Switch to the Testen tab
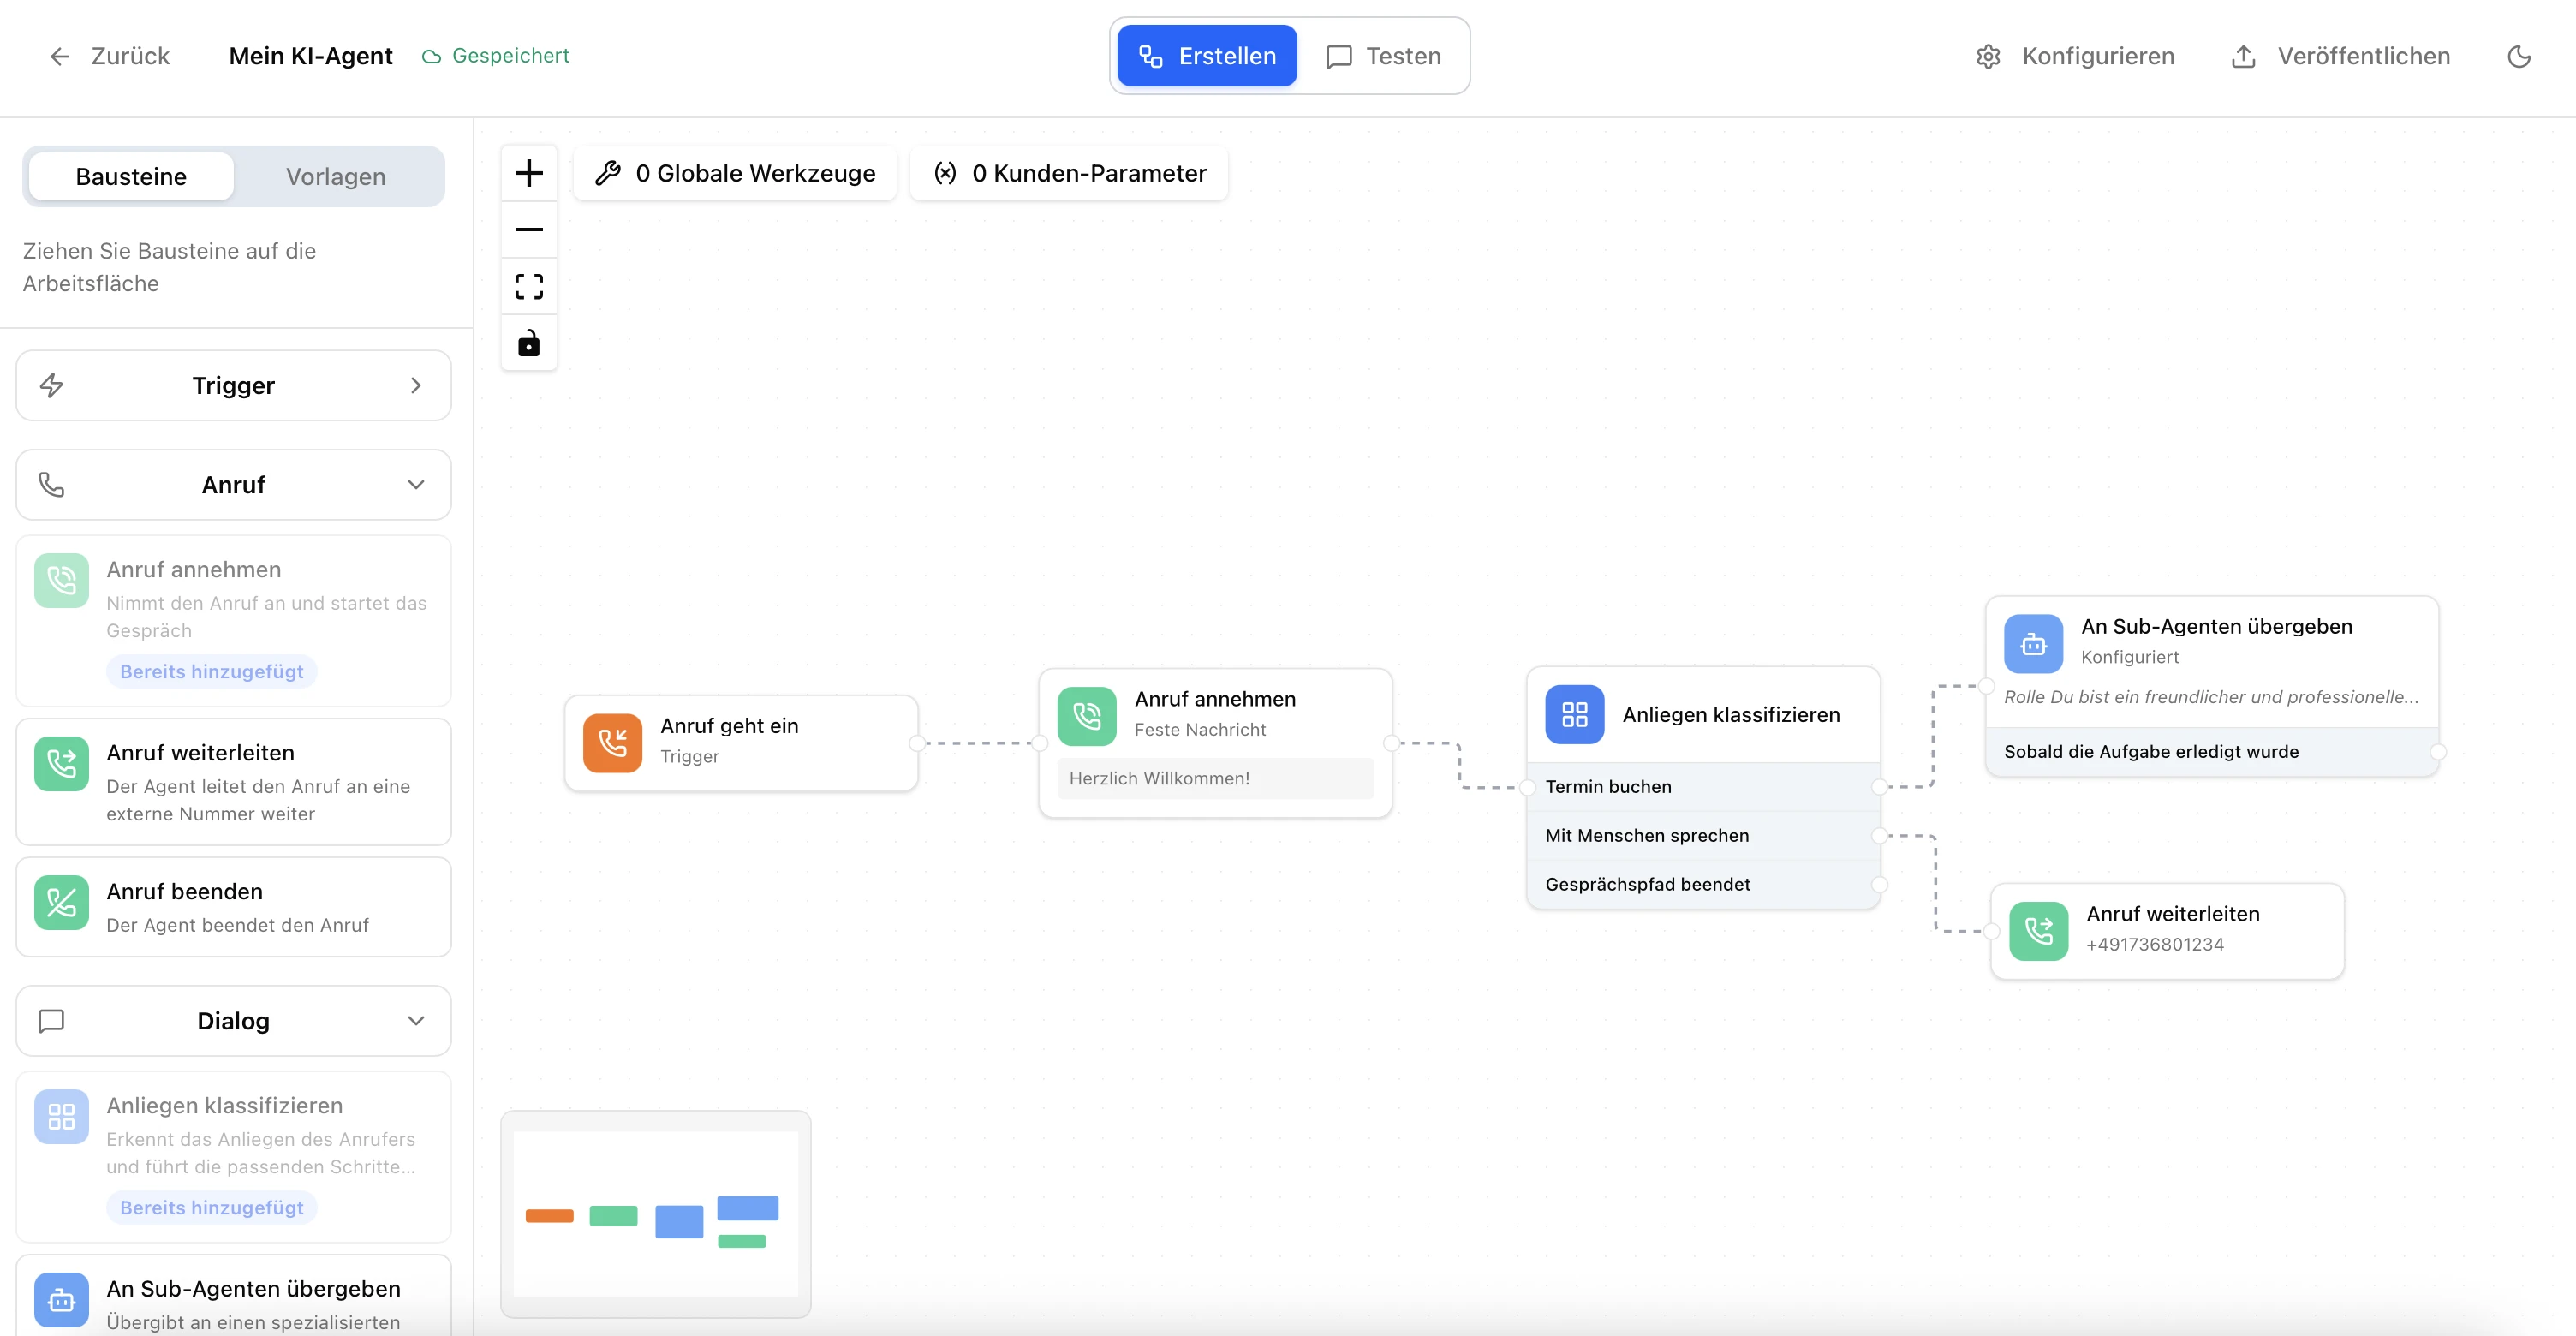This screenshot has width=2576, height=1336. [1385, 56]
